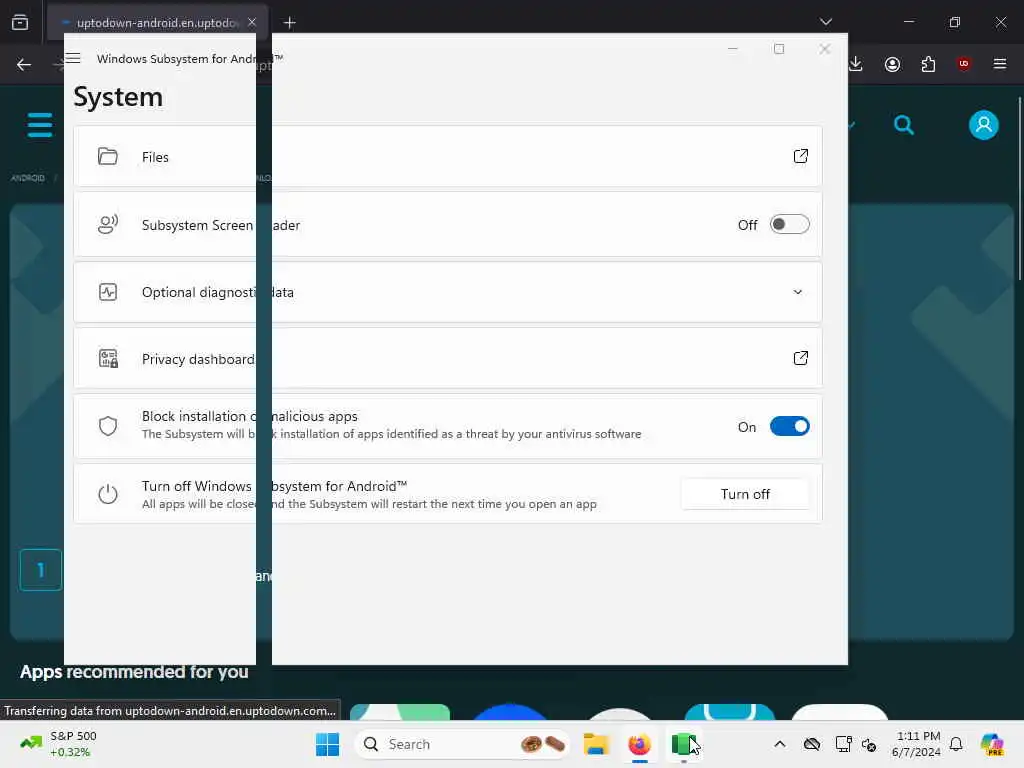1024x768 pixels.
Task: Open the Firefox account icon
Action: pyautogui.click(x=892, y=64)
